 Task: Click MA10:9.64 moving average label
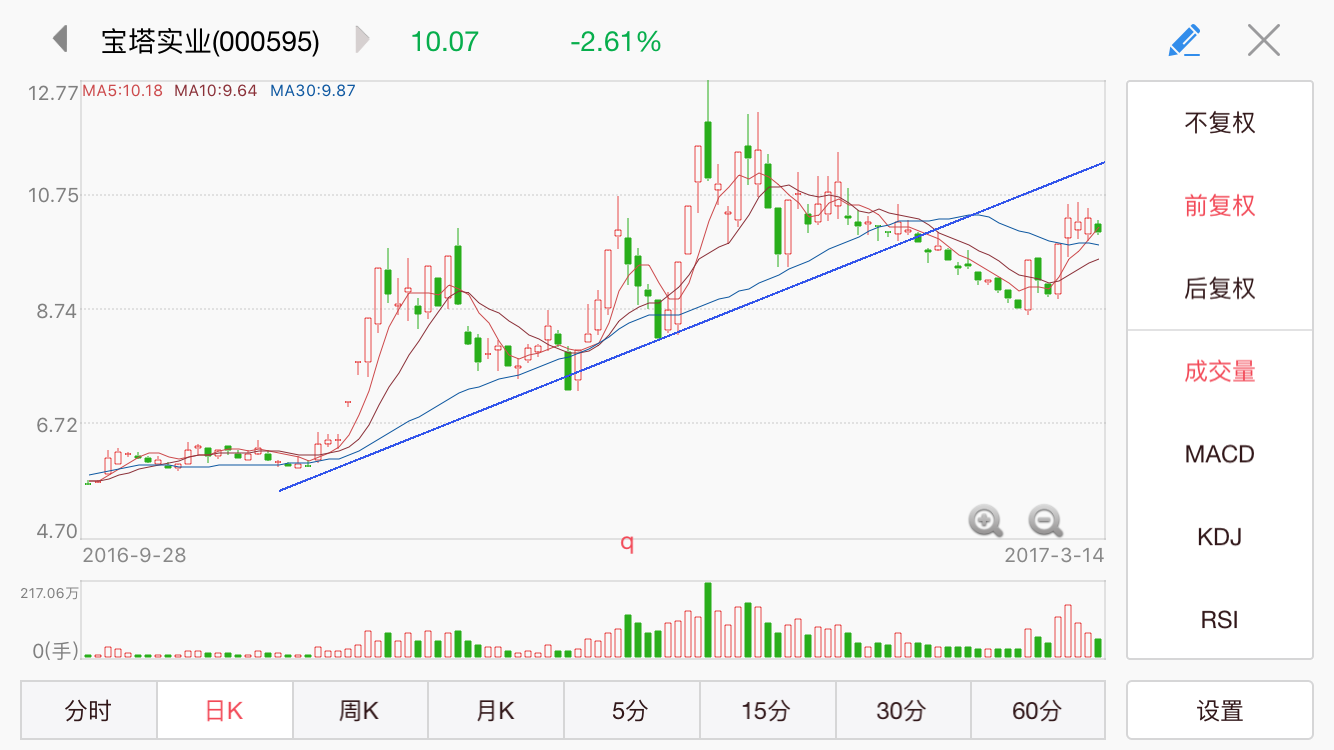[216, 90]
